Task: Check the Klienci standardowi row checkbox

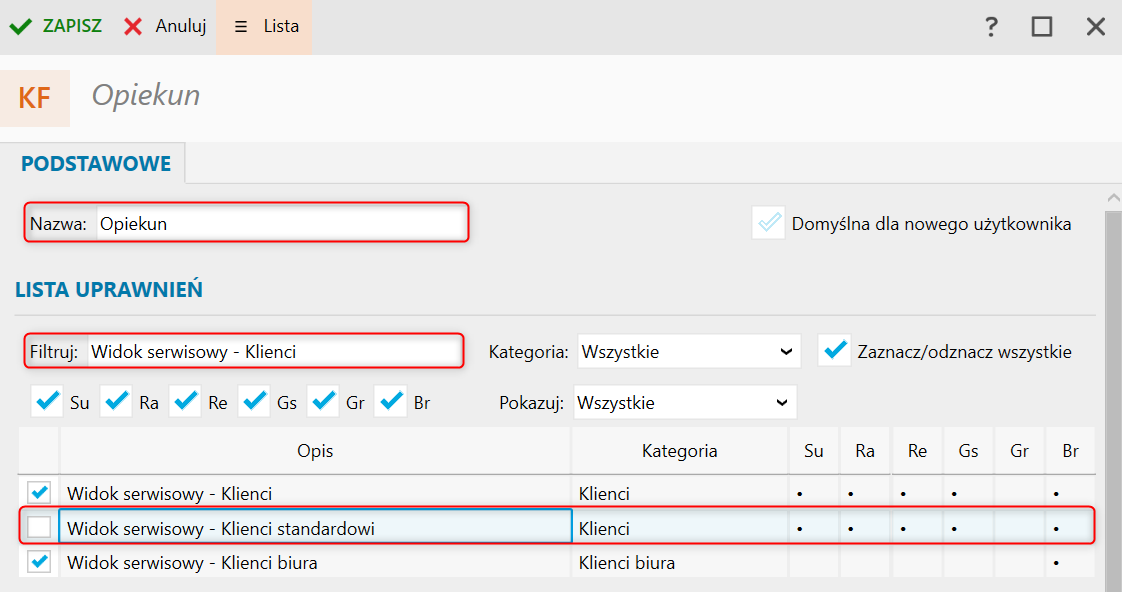Action: (x=39, y=528)
